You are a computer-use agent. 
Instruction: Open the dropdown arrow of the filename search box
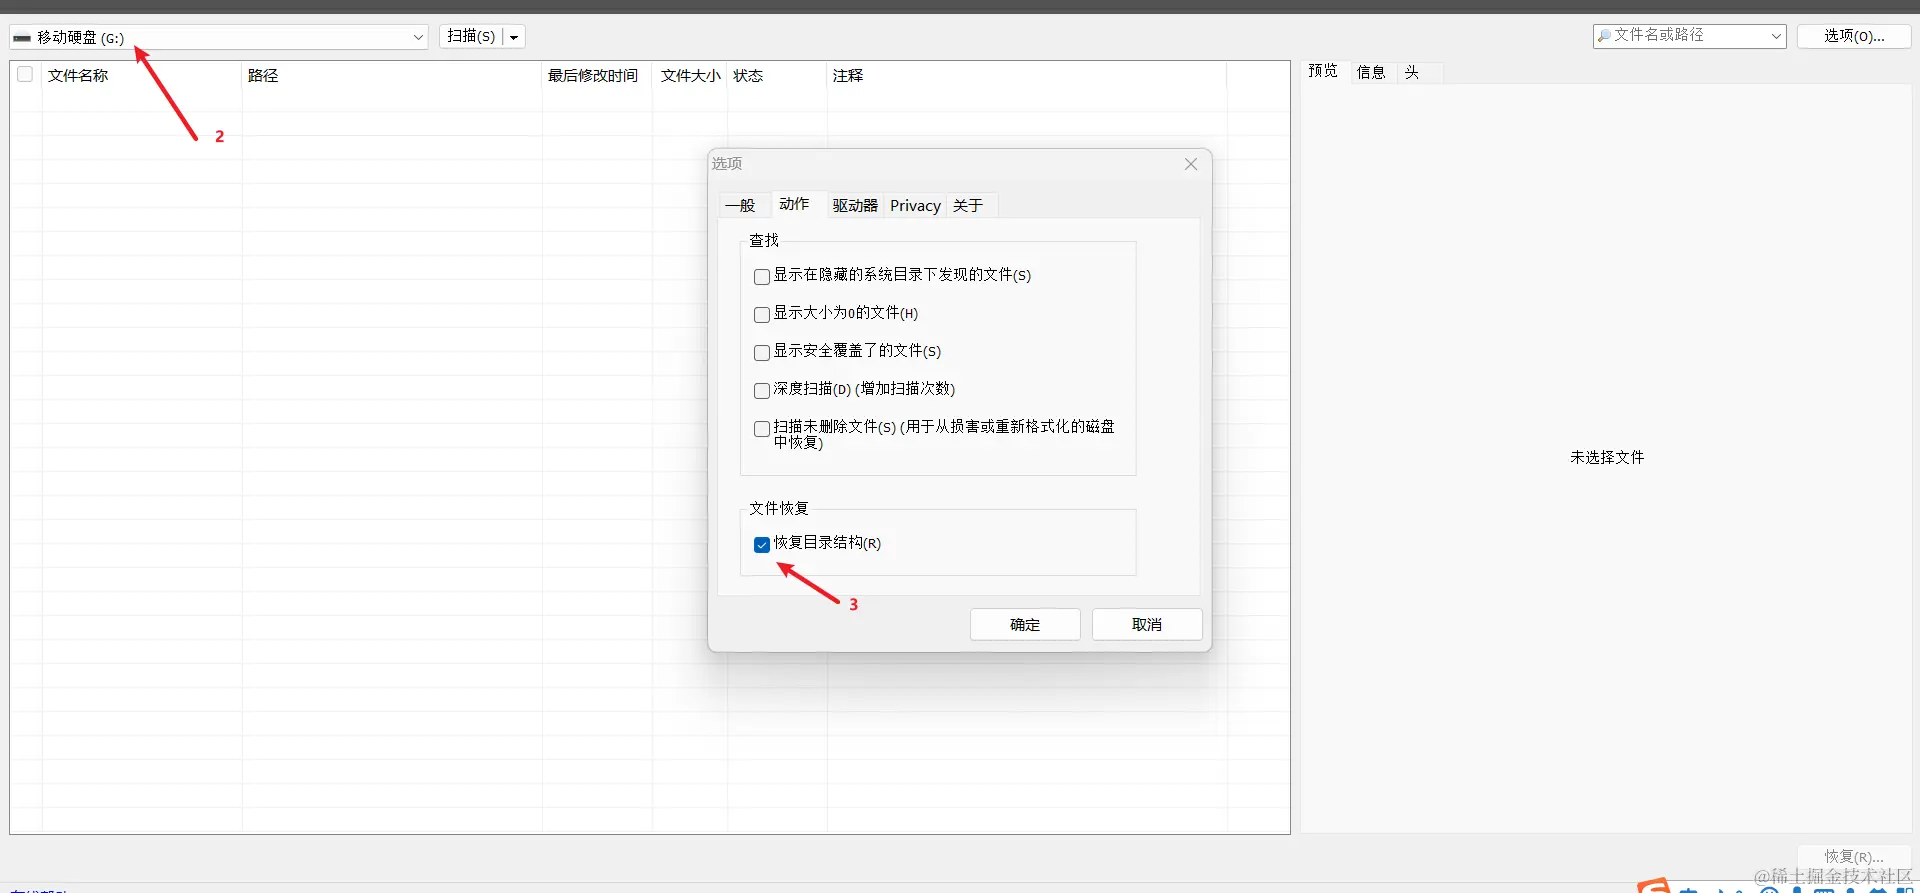point(1777,36)
